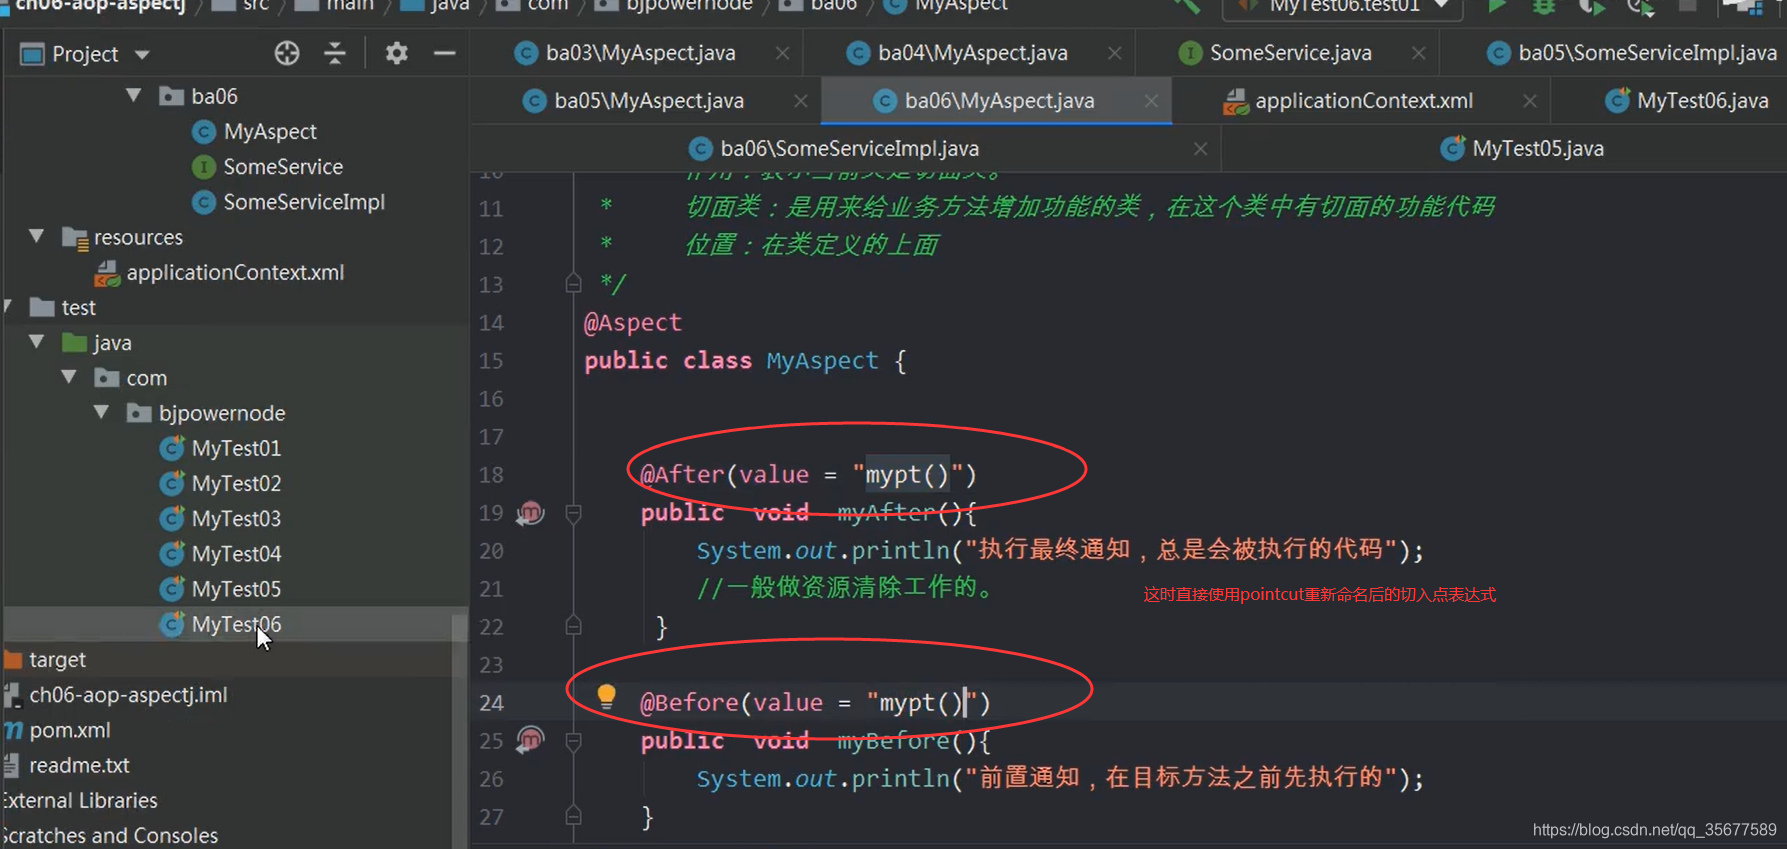The image size is (1787, 849).
Task: Click the aspect gutter marker on line 25
Action: (530, 740)
